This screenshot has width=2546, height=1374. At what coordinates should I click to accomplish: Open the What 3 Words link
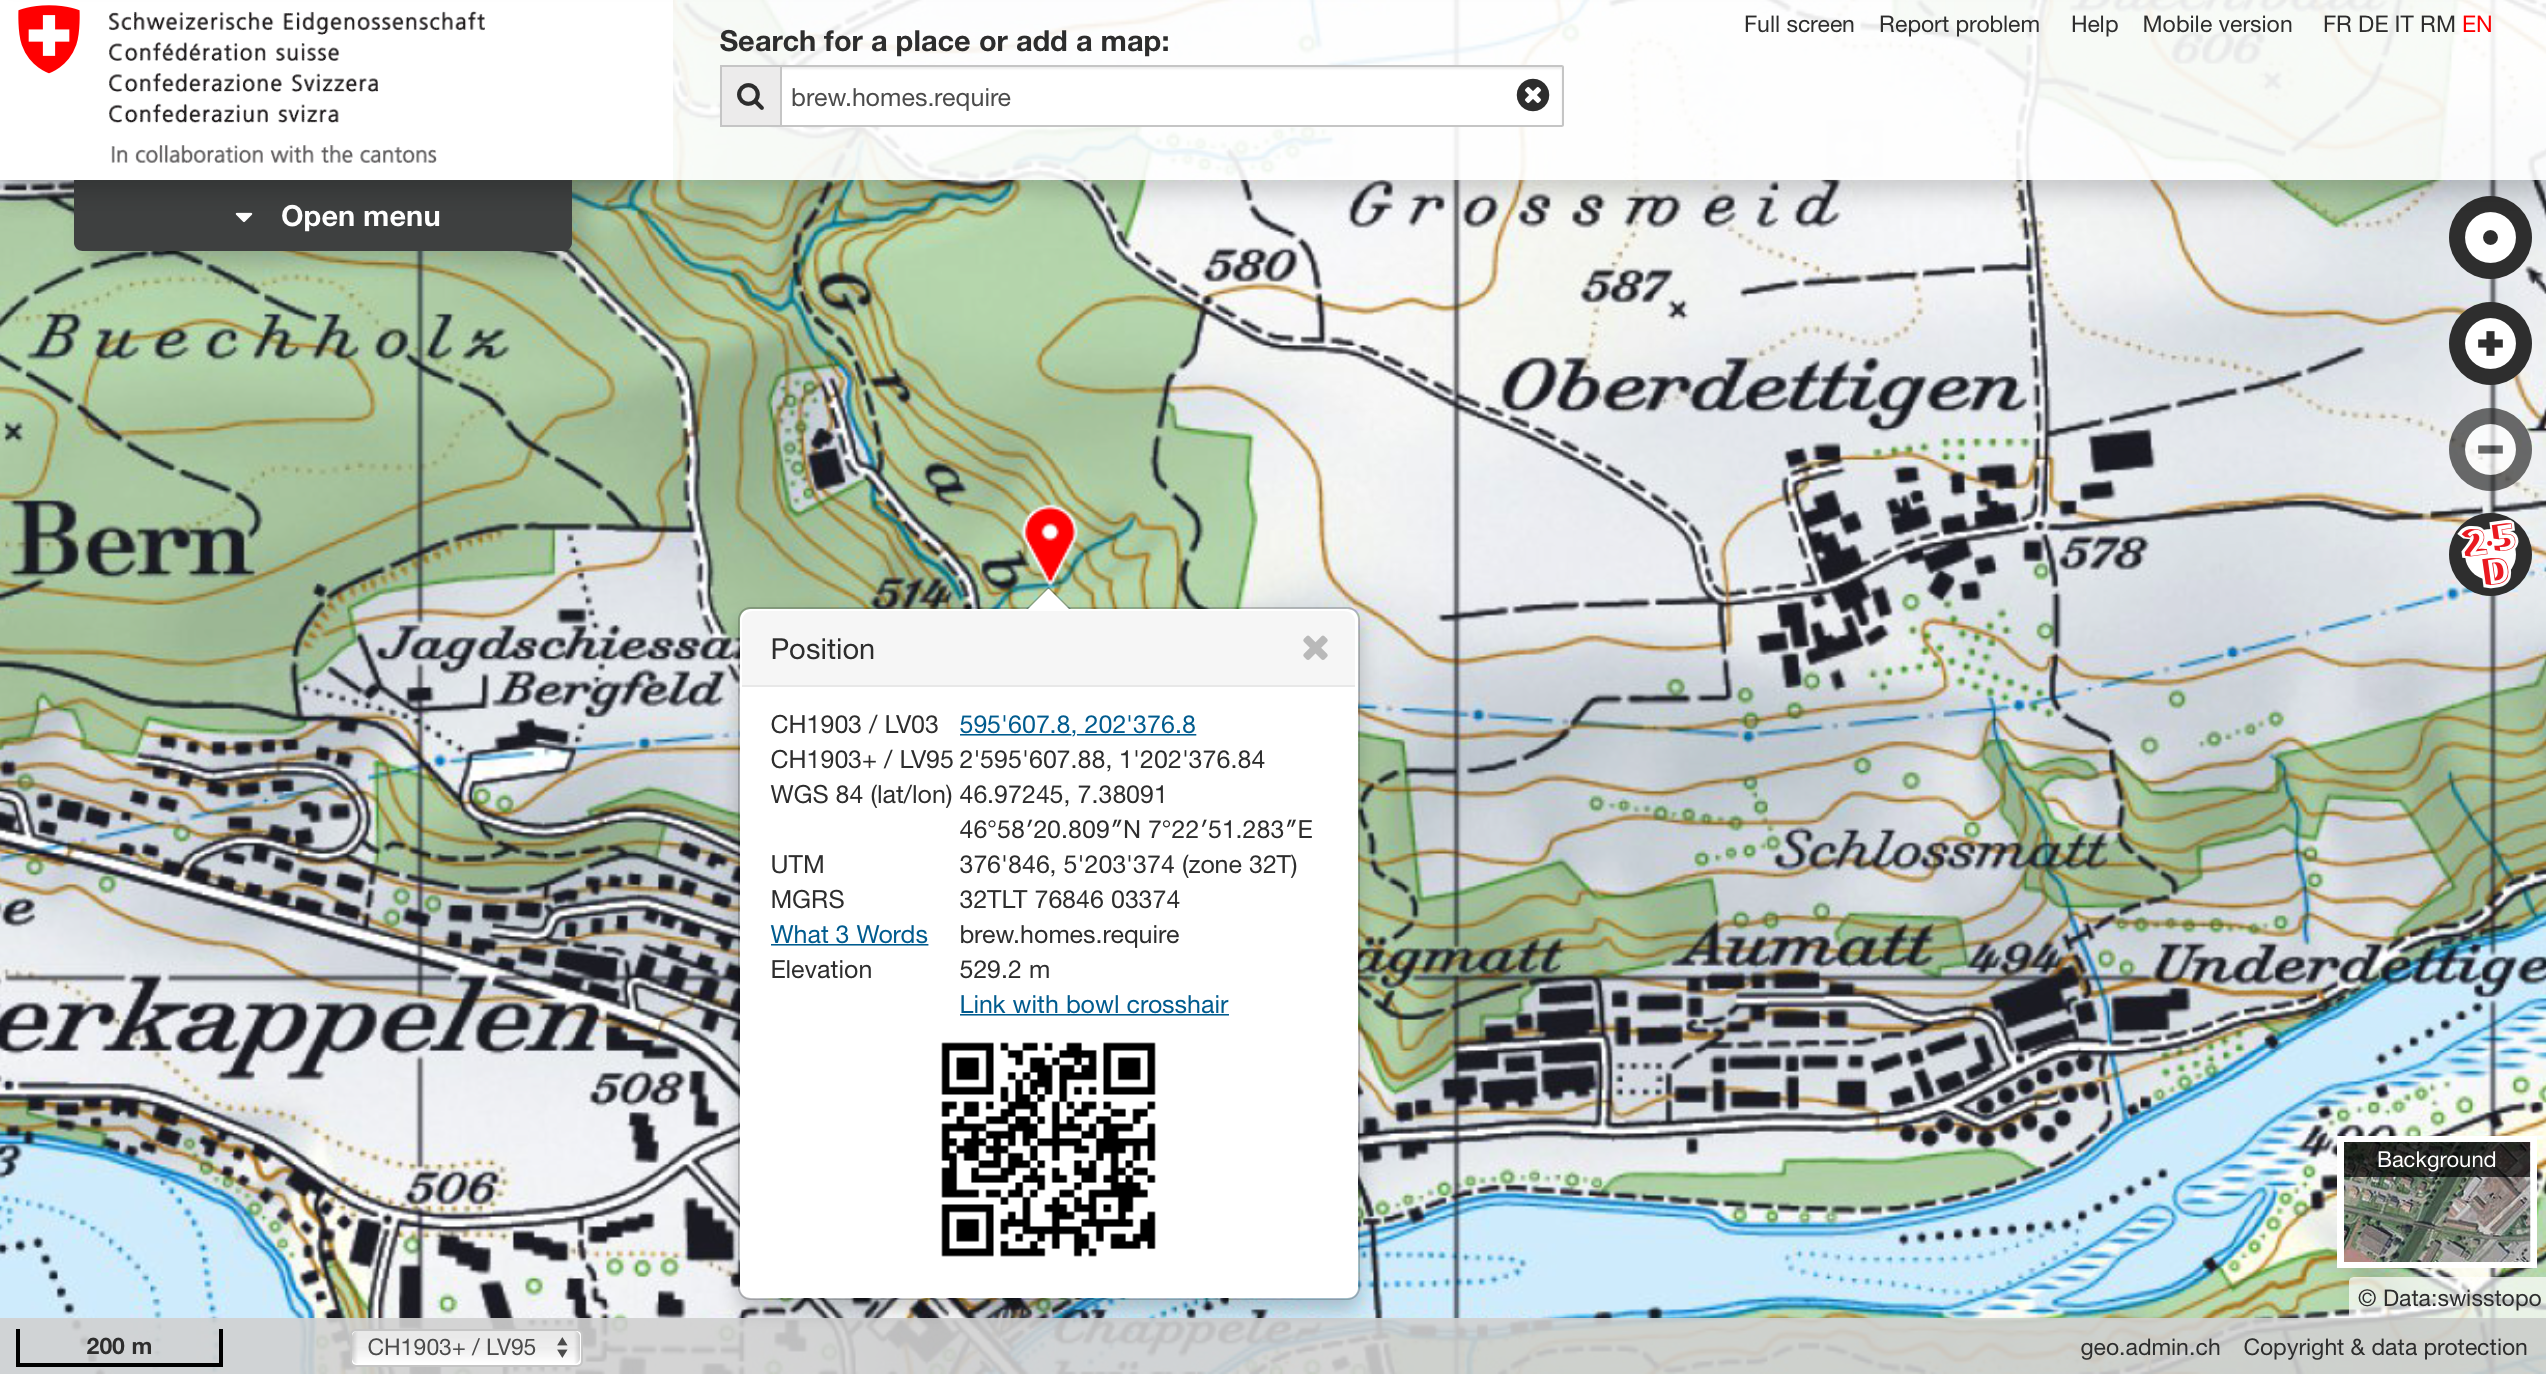[849, 934]
